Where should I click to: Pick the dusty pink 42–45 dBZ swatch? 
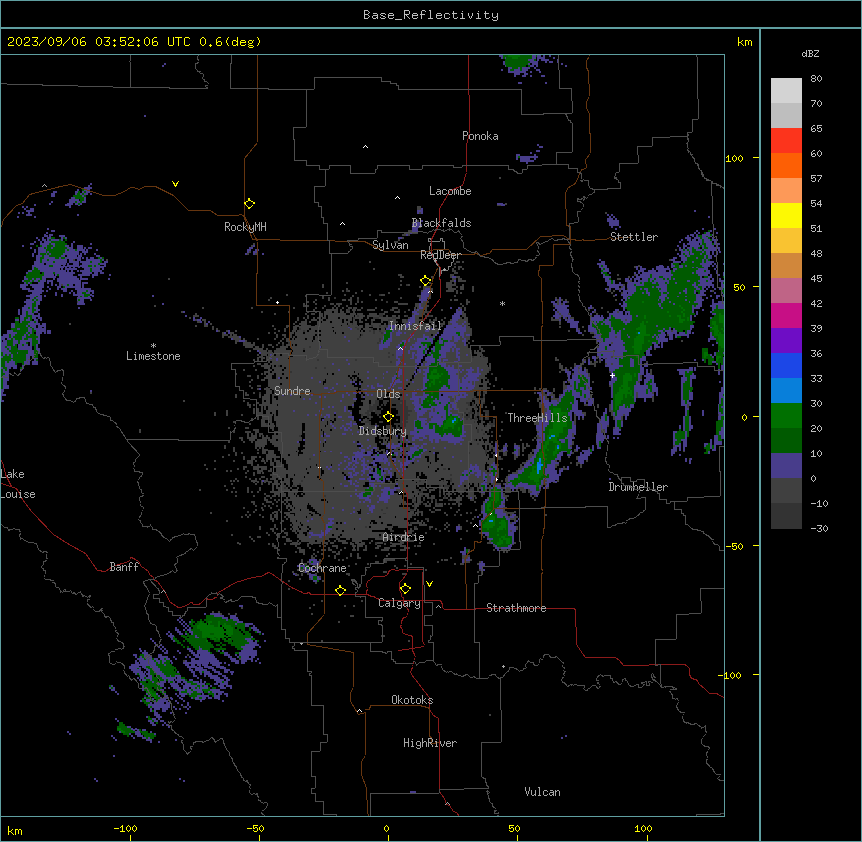786,291
